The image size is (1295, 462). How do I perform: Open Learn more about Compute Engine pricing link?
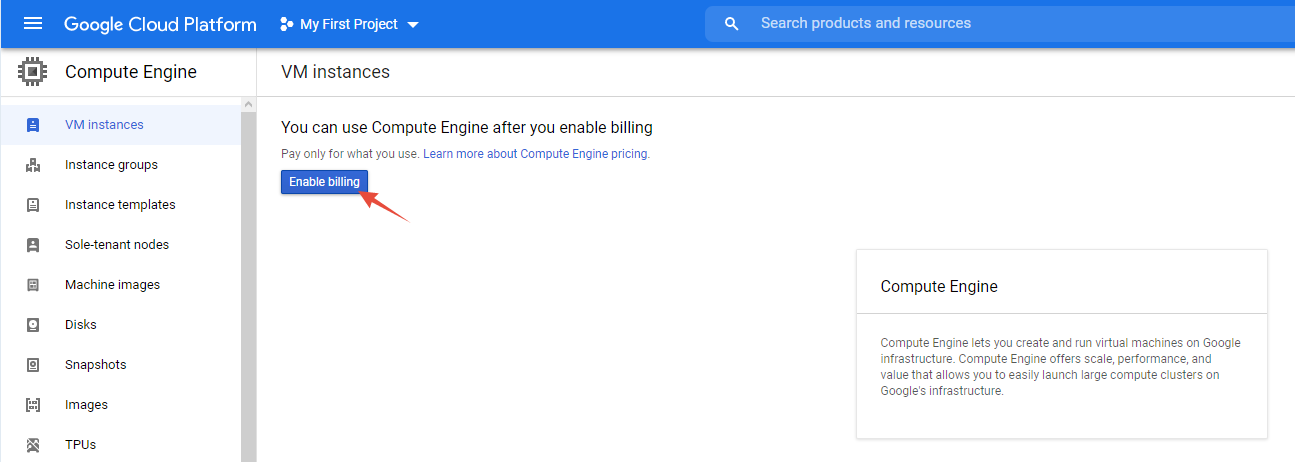coord(536,154)
